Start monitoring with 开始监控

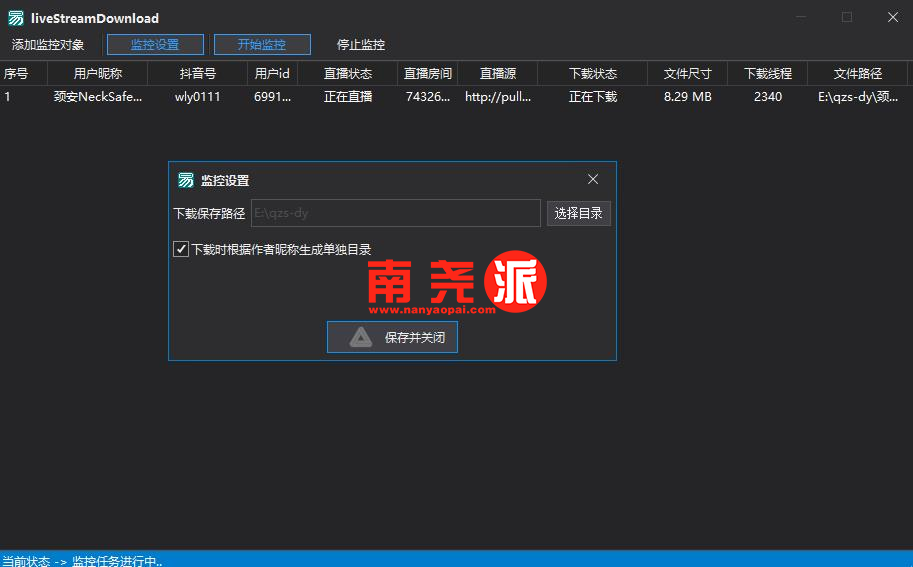click(262, 45)
